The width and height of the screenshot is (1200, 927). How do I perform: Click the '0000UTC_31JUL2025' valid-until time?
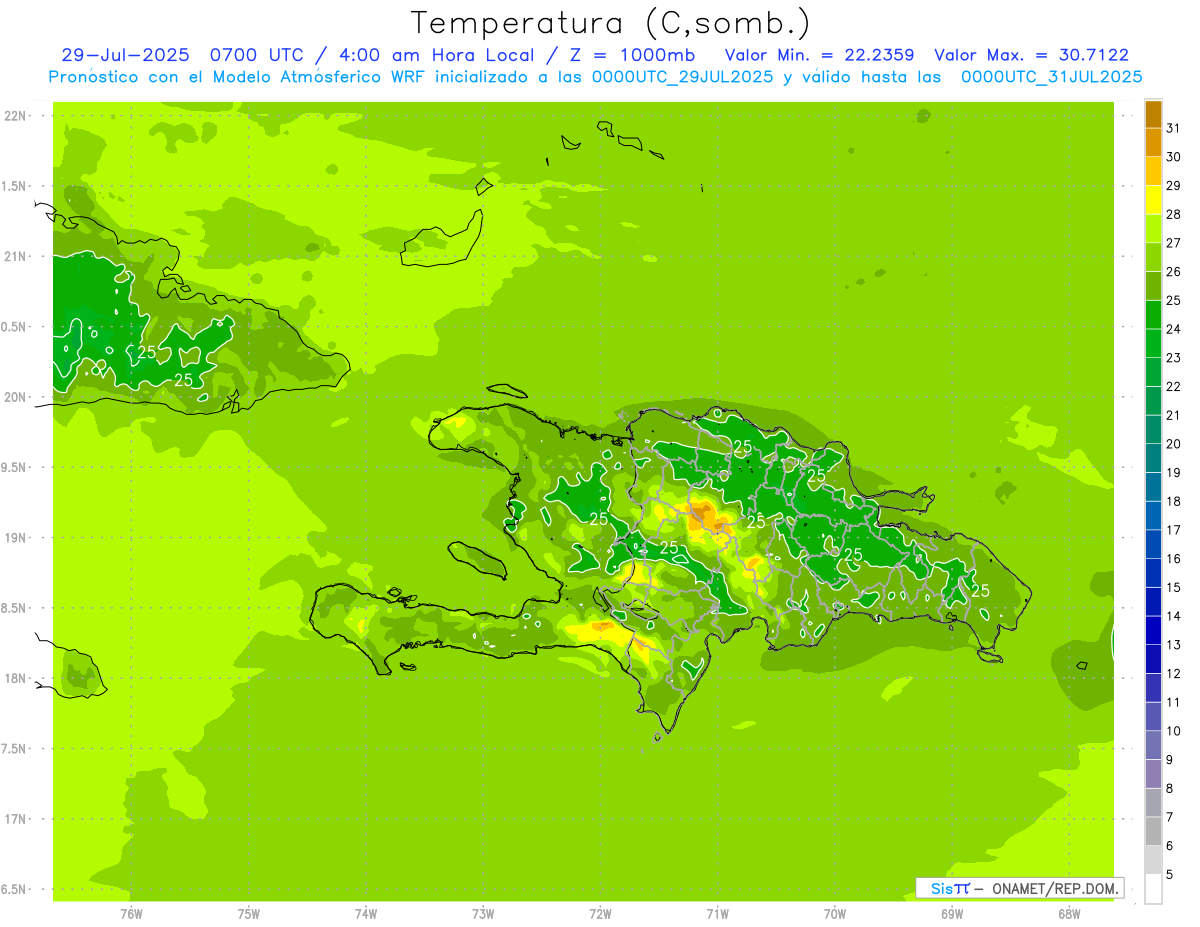click(1051, 77)
